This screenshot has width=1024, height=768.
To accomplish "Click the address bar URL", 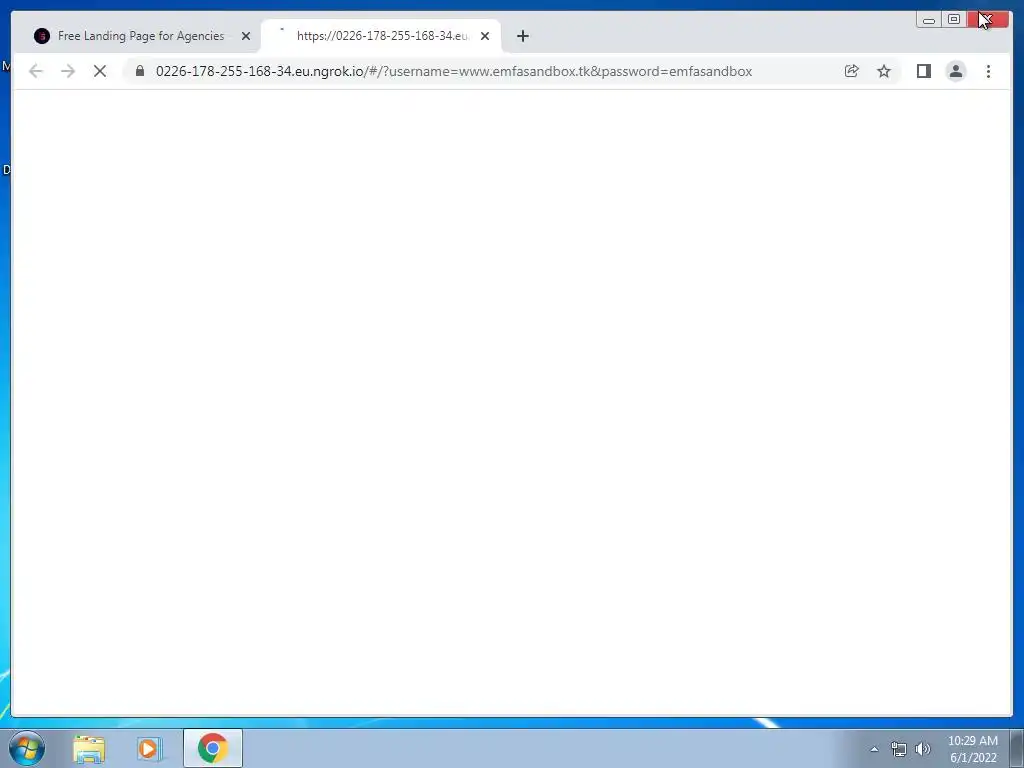I will click(x=454, y=71).
